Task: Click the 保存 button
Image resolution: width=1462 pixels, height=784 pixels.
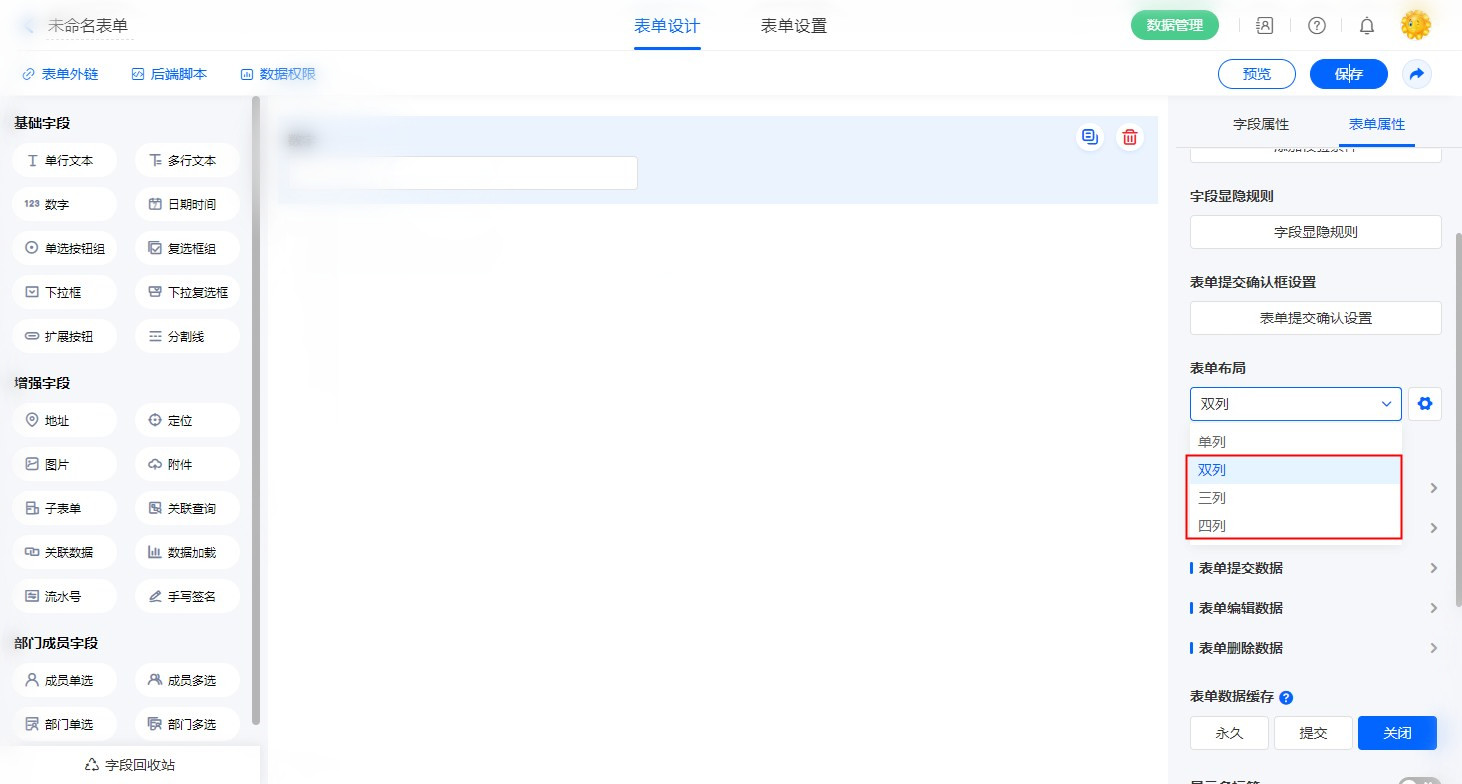Action: (x=1348, y=74)
